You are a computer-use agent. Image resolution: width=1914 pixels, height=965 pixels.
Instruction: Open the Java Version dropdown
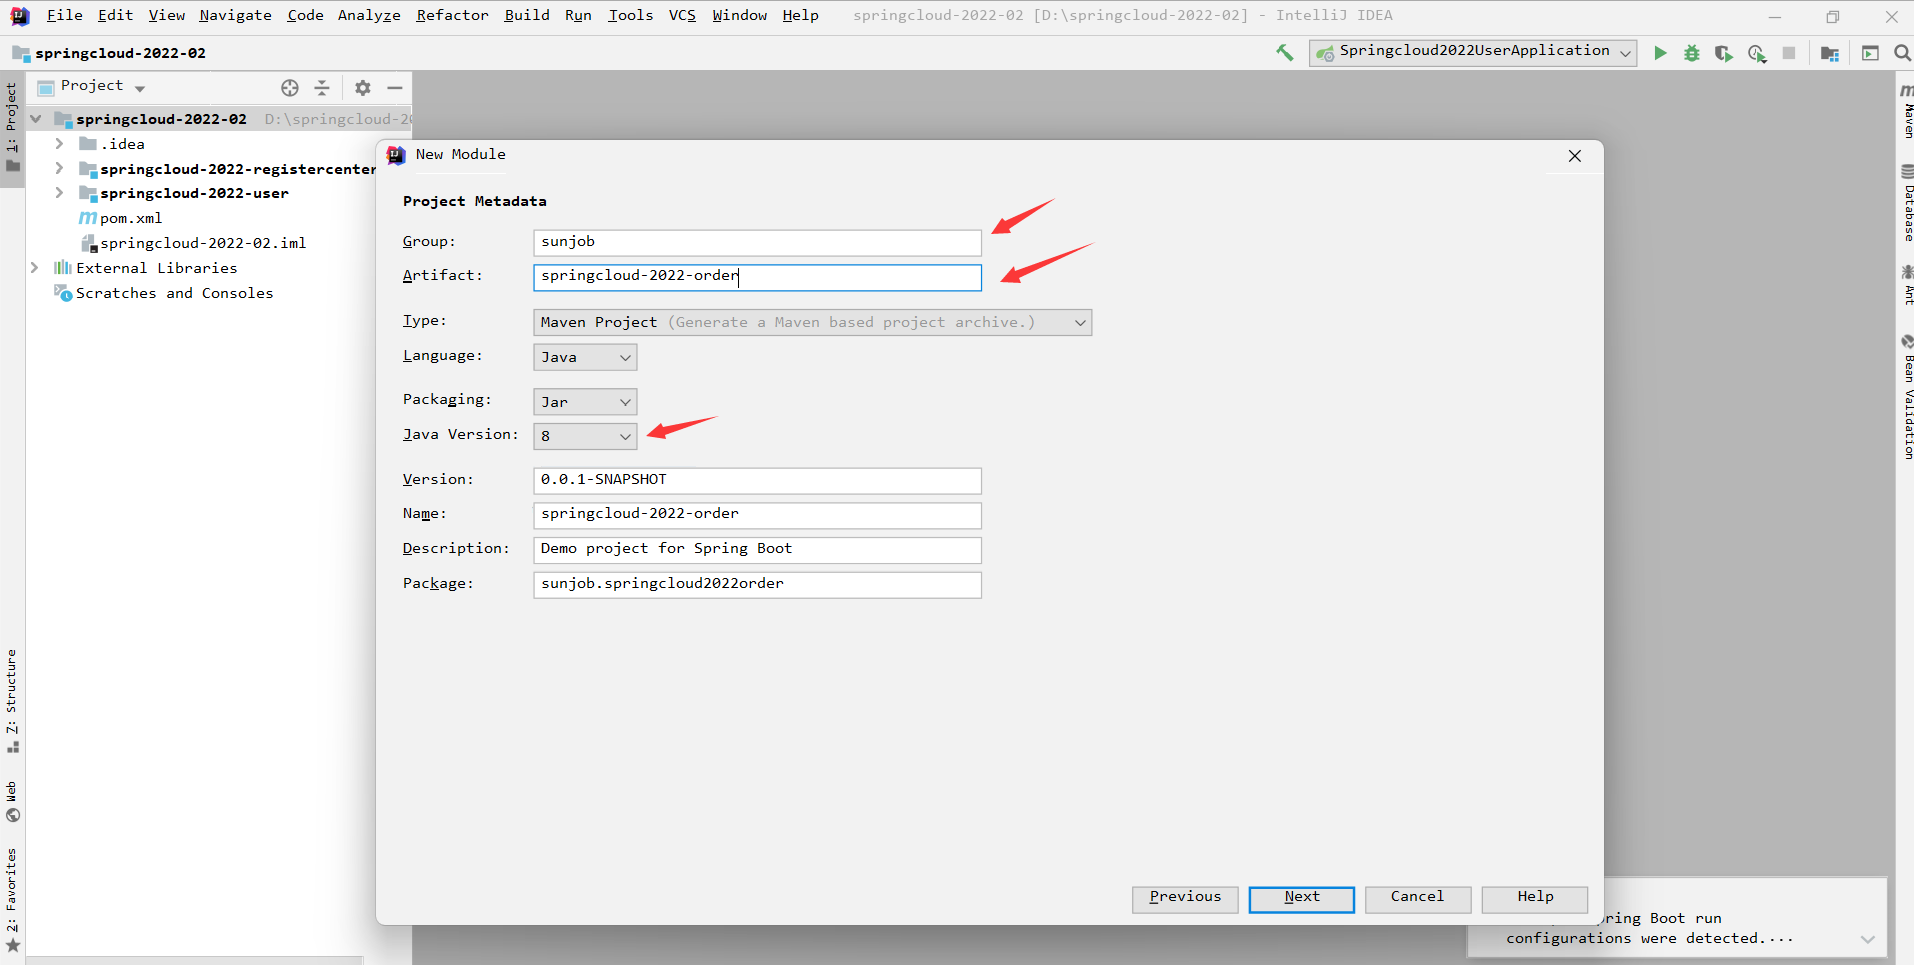(585, 436)
